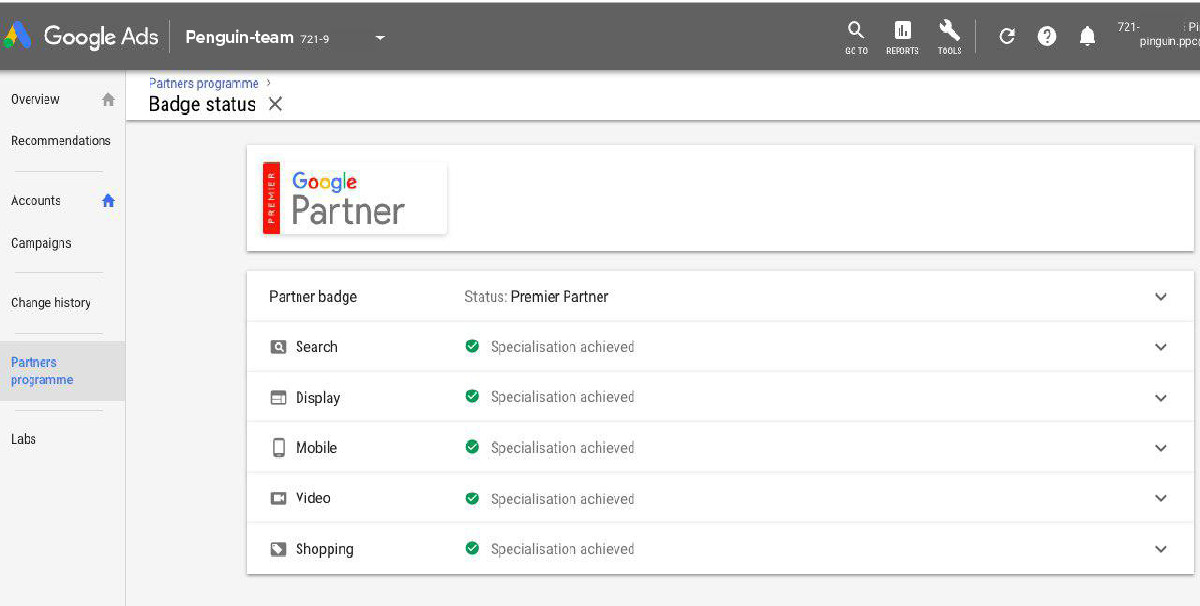Click the Partner badge label
This screenshot has width=1200, height=606.
pos(313,297)
